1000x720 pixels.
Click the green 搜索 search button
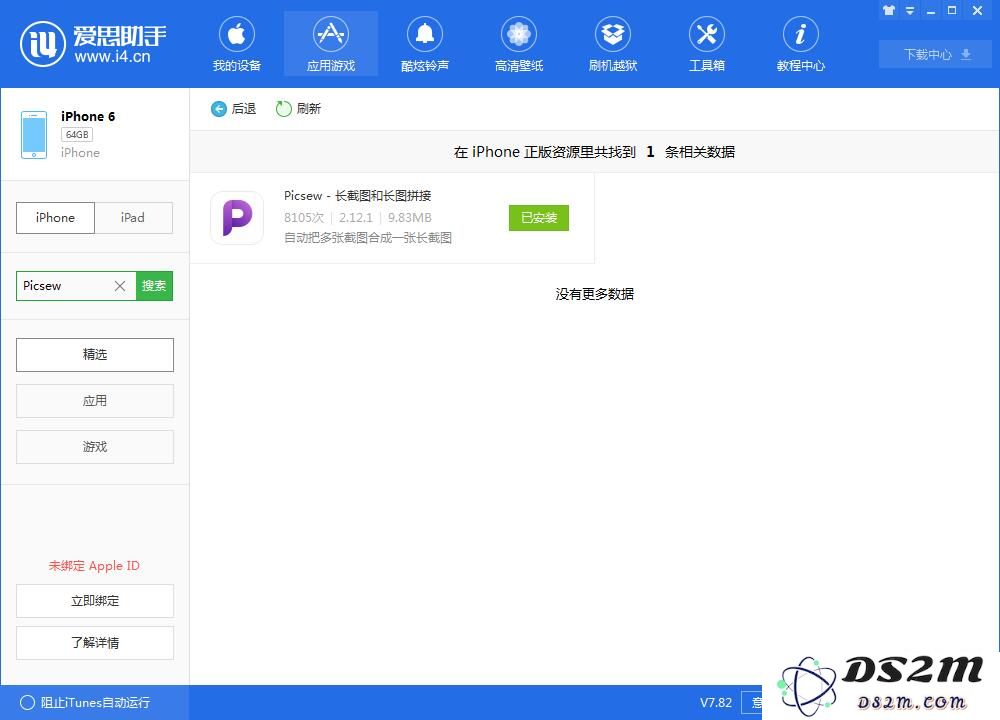154,286
